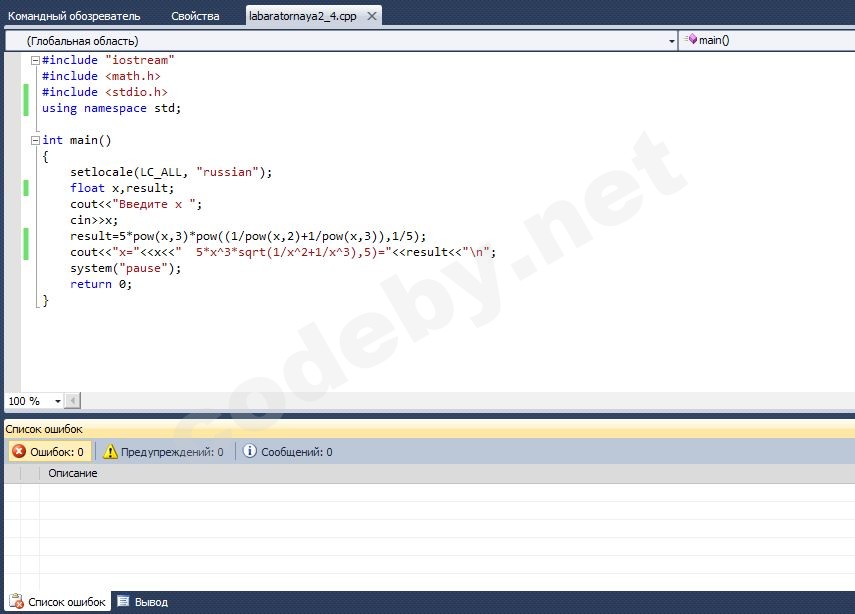Image resolution: width=855 pixels, height=614 pixels.
Task: Sort by the Описание column header
Action: tap(73, 473)
